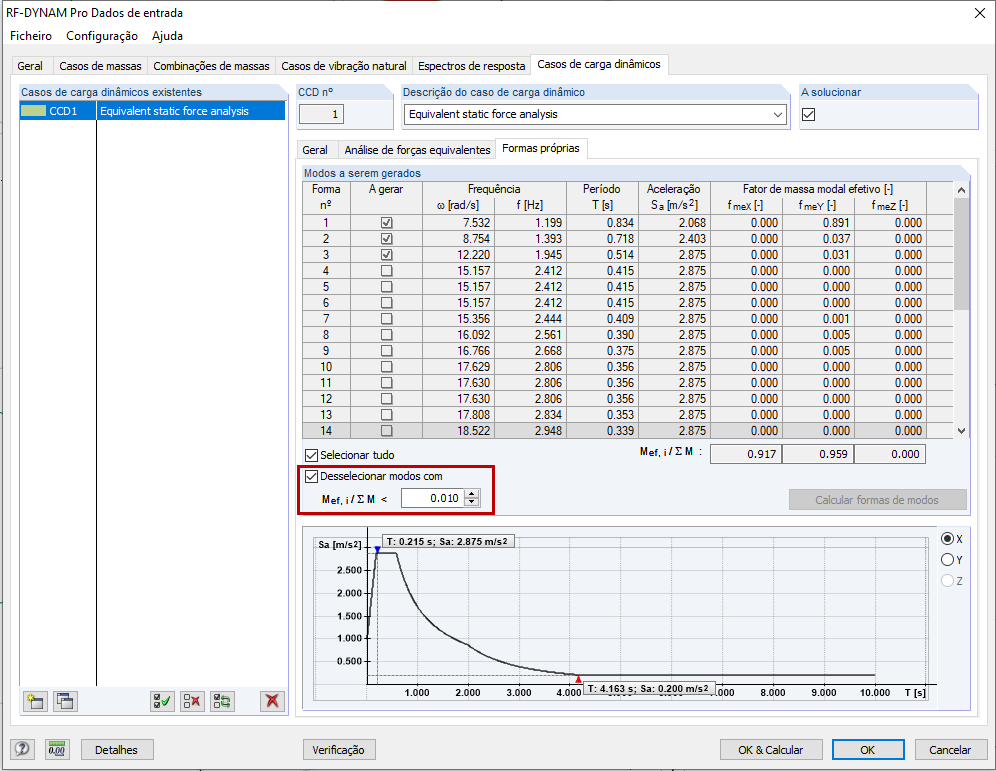Switch to Espectros de resposta tab
This screenshot has width=996, height=771.
(x=471, y=66)
